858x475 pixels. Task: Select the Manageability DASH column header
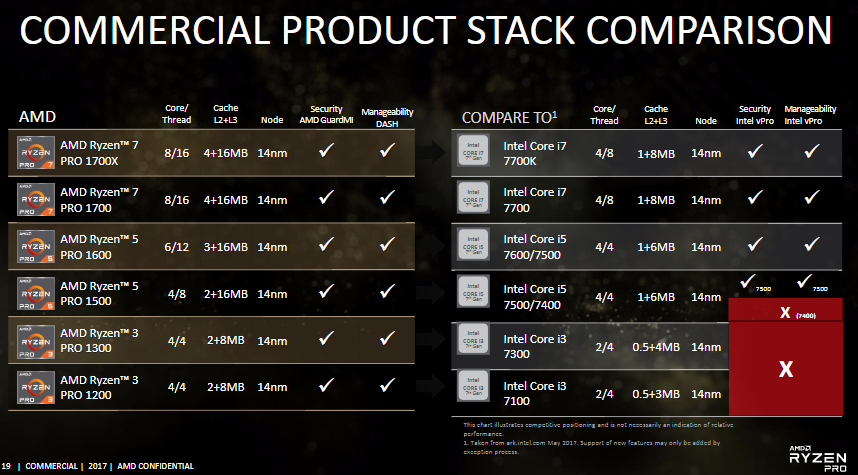pyautogui.click(x=387, y=118)
